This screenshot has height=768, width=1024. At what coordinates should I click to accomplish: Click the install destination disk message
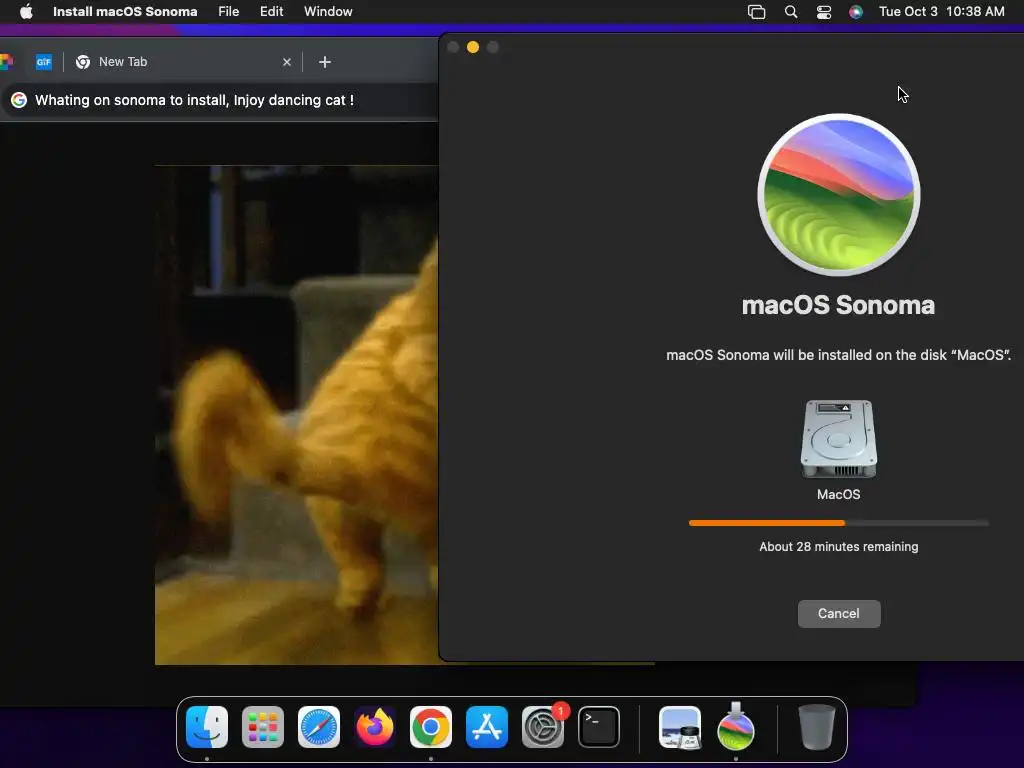[839, 355]
